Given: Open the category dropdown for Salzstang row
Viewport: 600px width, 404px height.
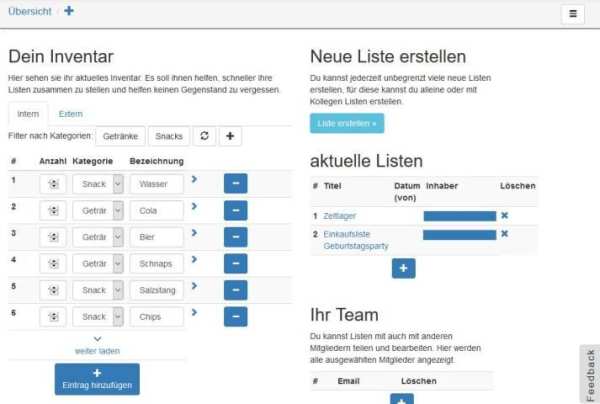Looking at the screenshot, I should (x=98, y=290).
